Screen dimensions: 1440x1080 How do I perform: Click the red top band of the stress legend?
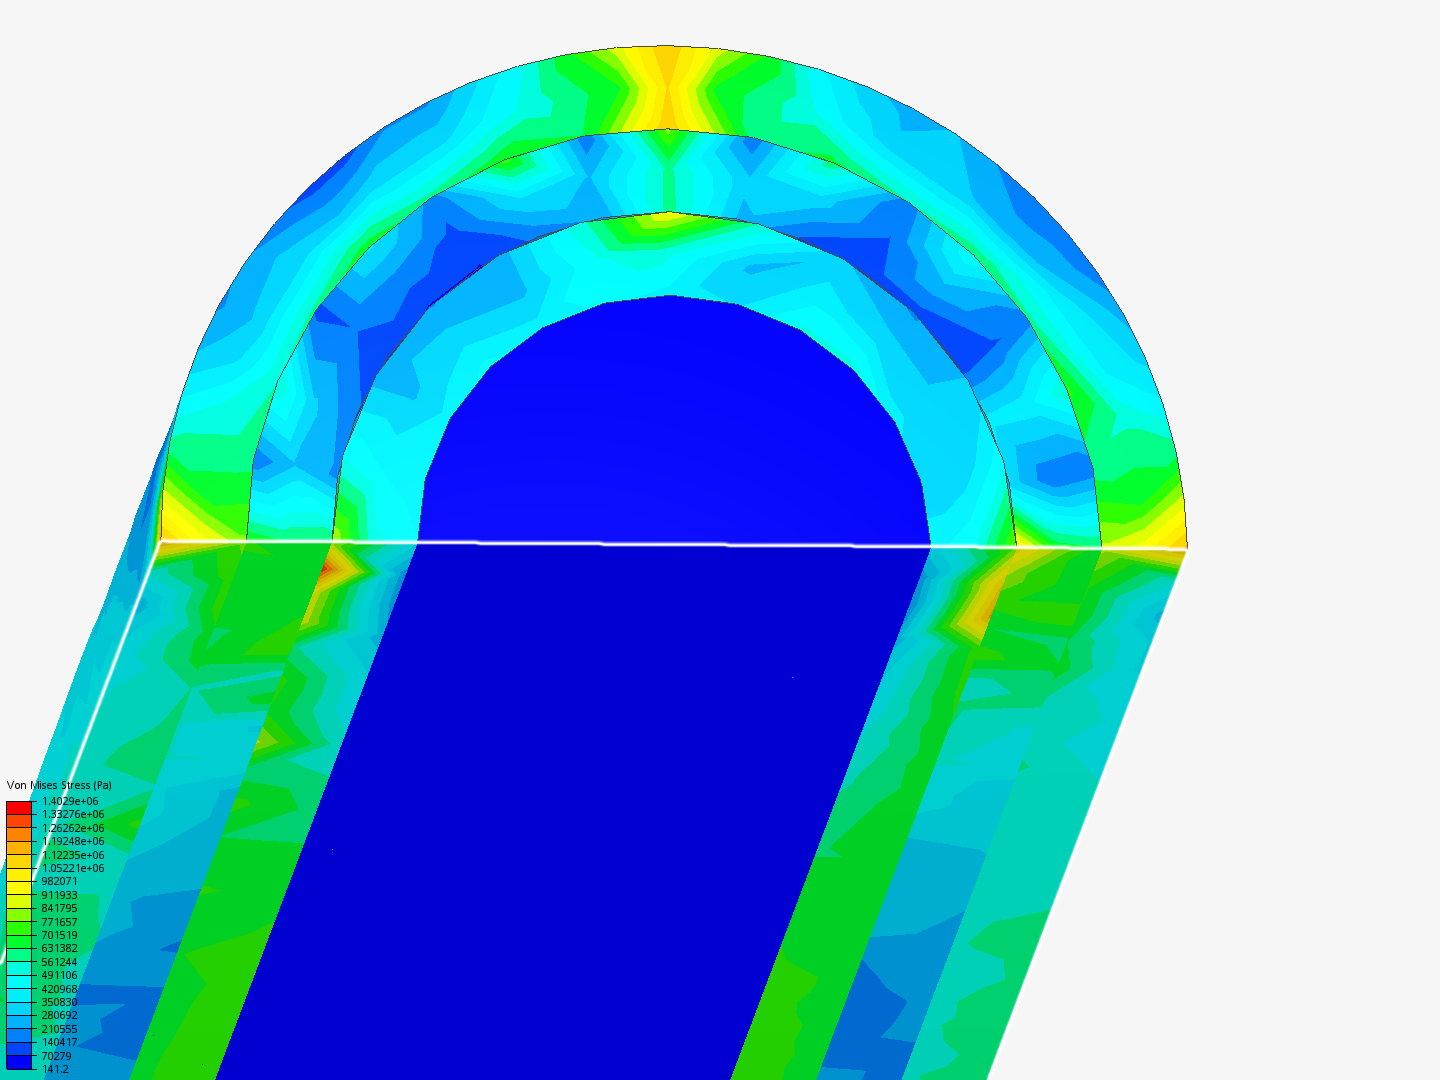(19, 808)
